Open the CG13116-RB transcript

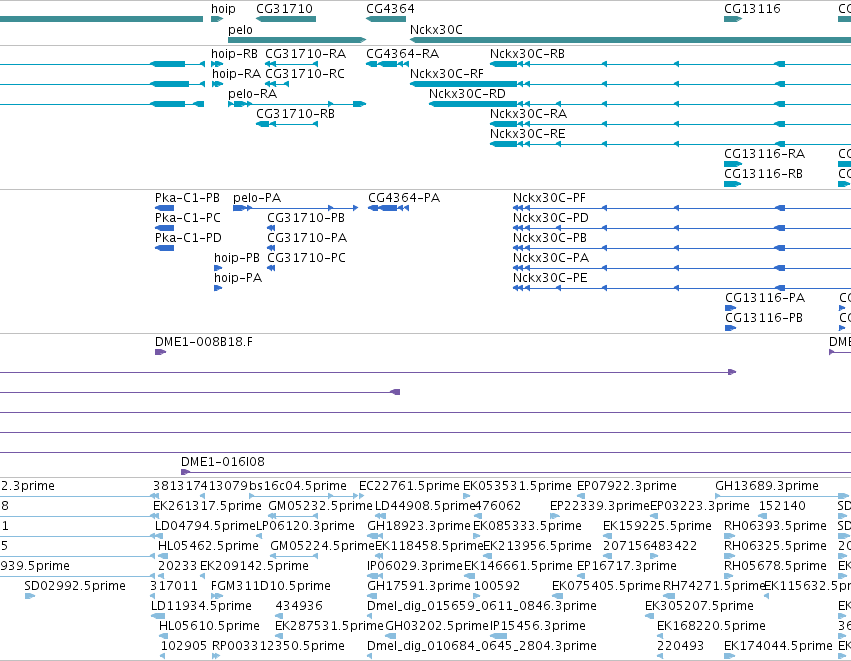(732, 184)
